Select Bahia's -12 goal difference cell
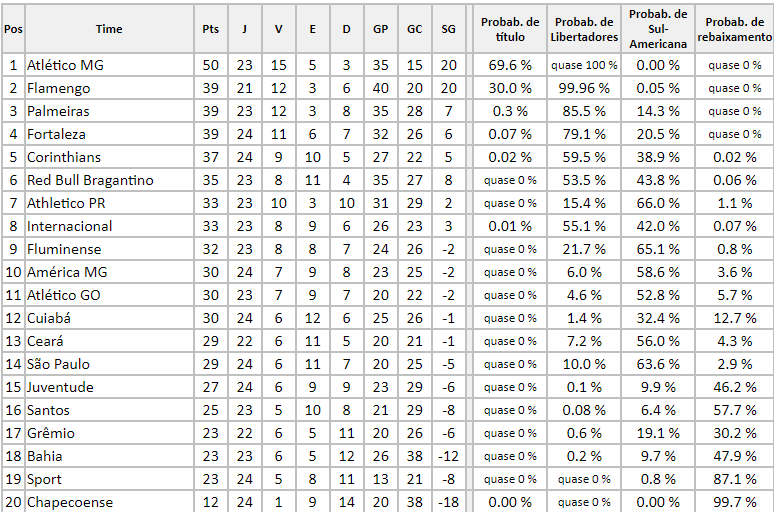Screen dimensions: 774x512 click(448, 456)
